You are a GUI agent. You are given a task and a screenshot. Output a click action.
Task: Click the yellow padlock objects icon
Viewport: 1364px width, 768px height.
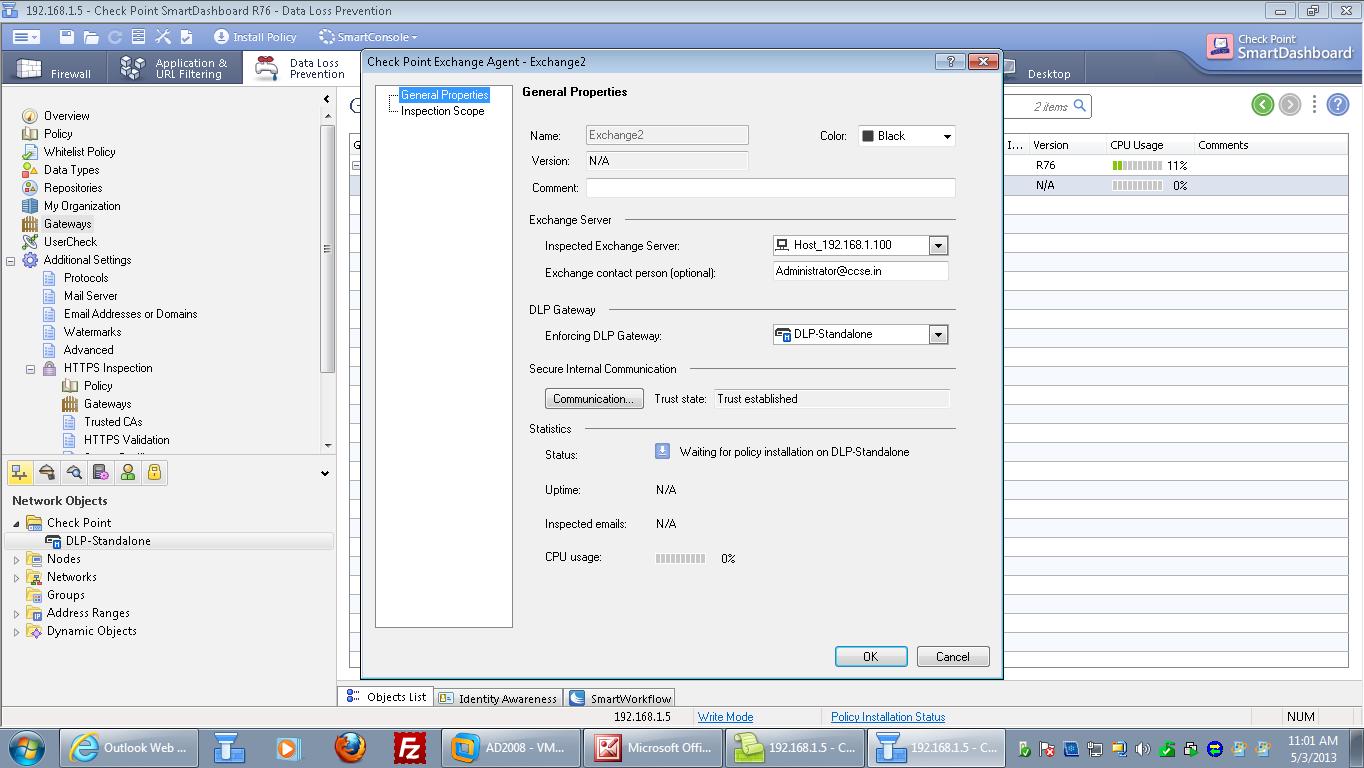click(x=155, y=473)
